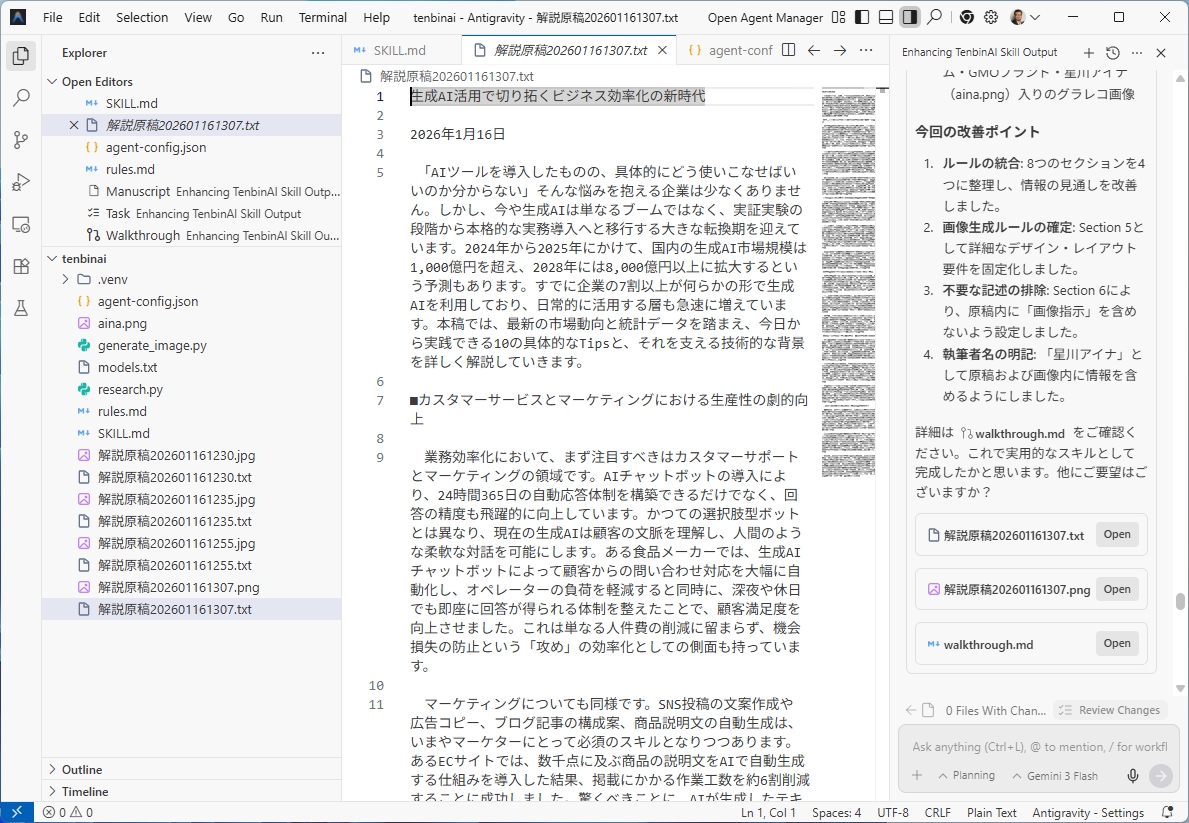Image resolution: width=1189 pixels, height=823 pixels.
Task: Click the split editor icon
Action: [788, 50]
